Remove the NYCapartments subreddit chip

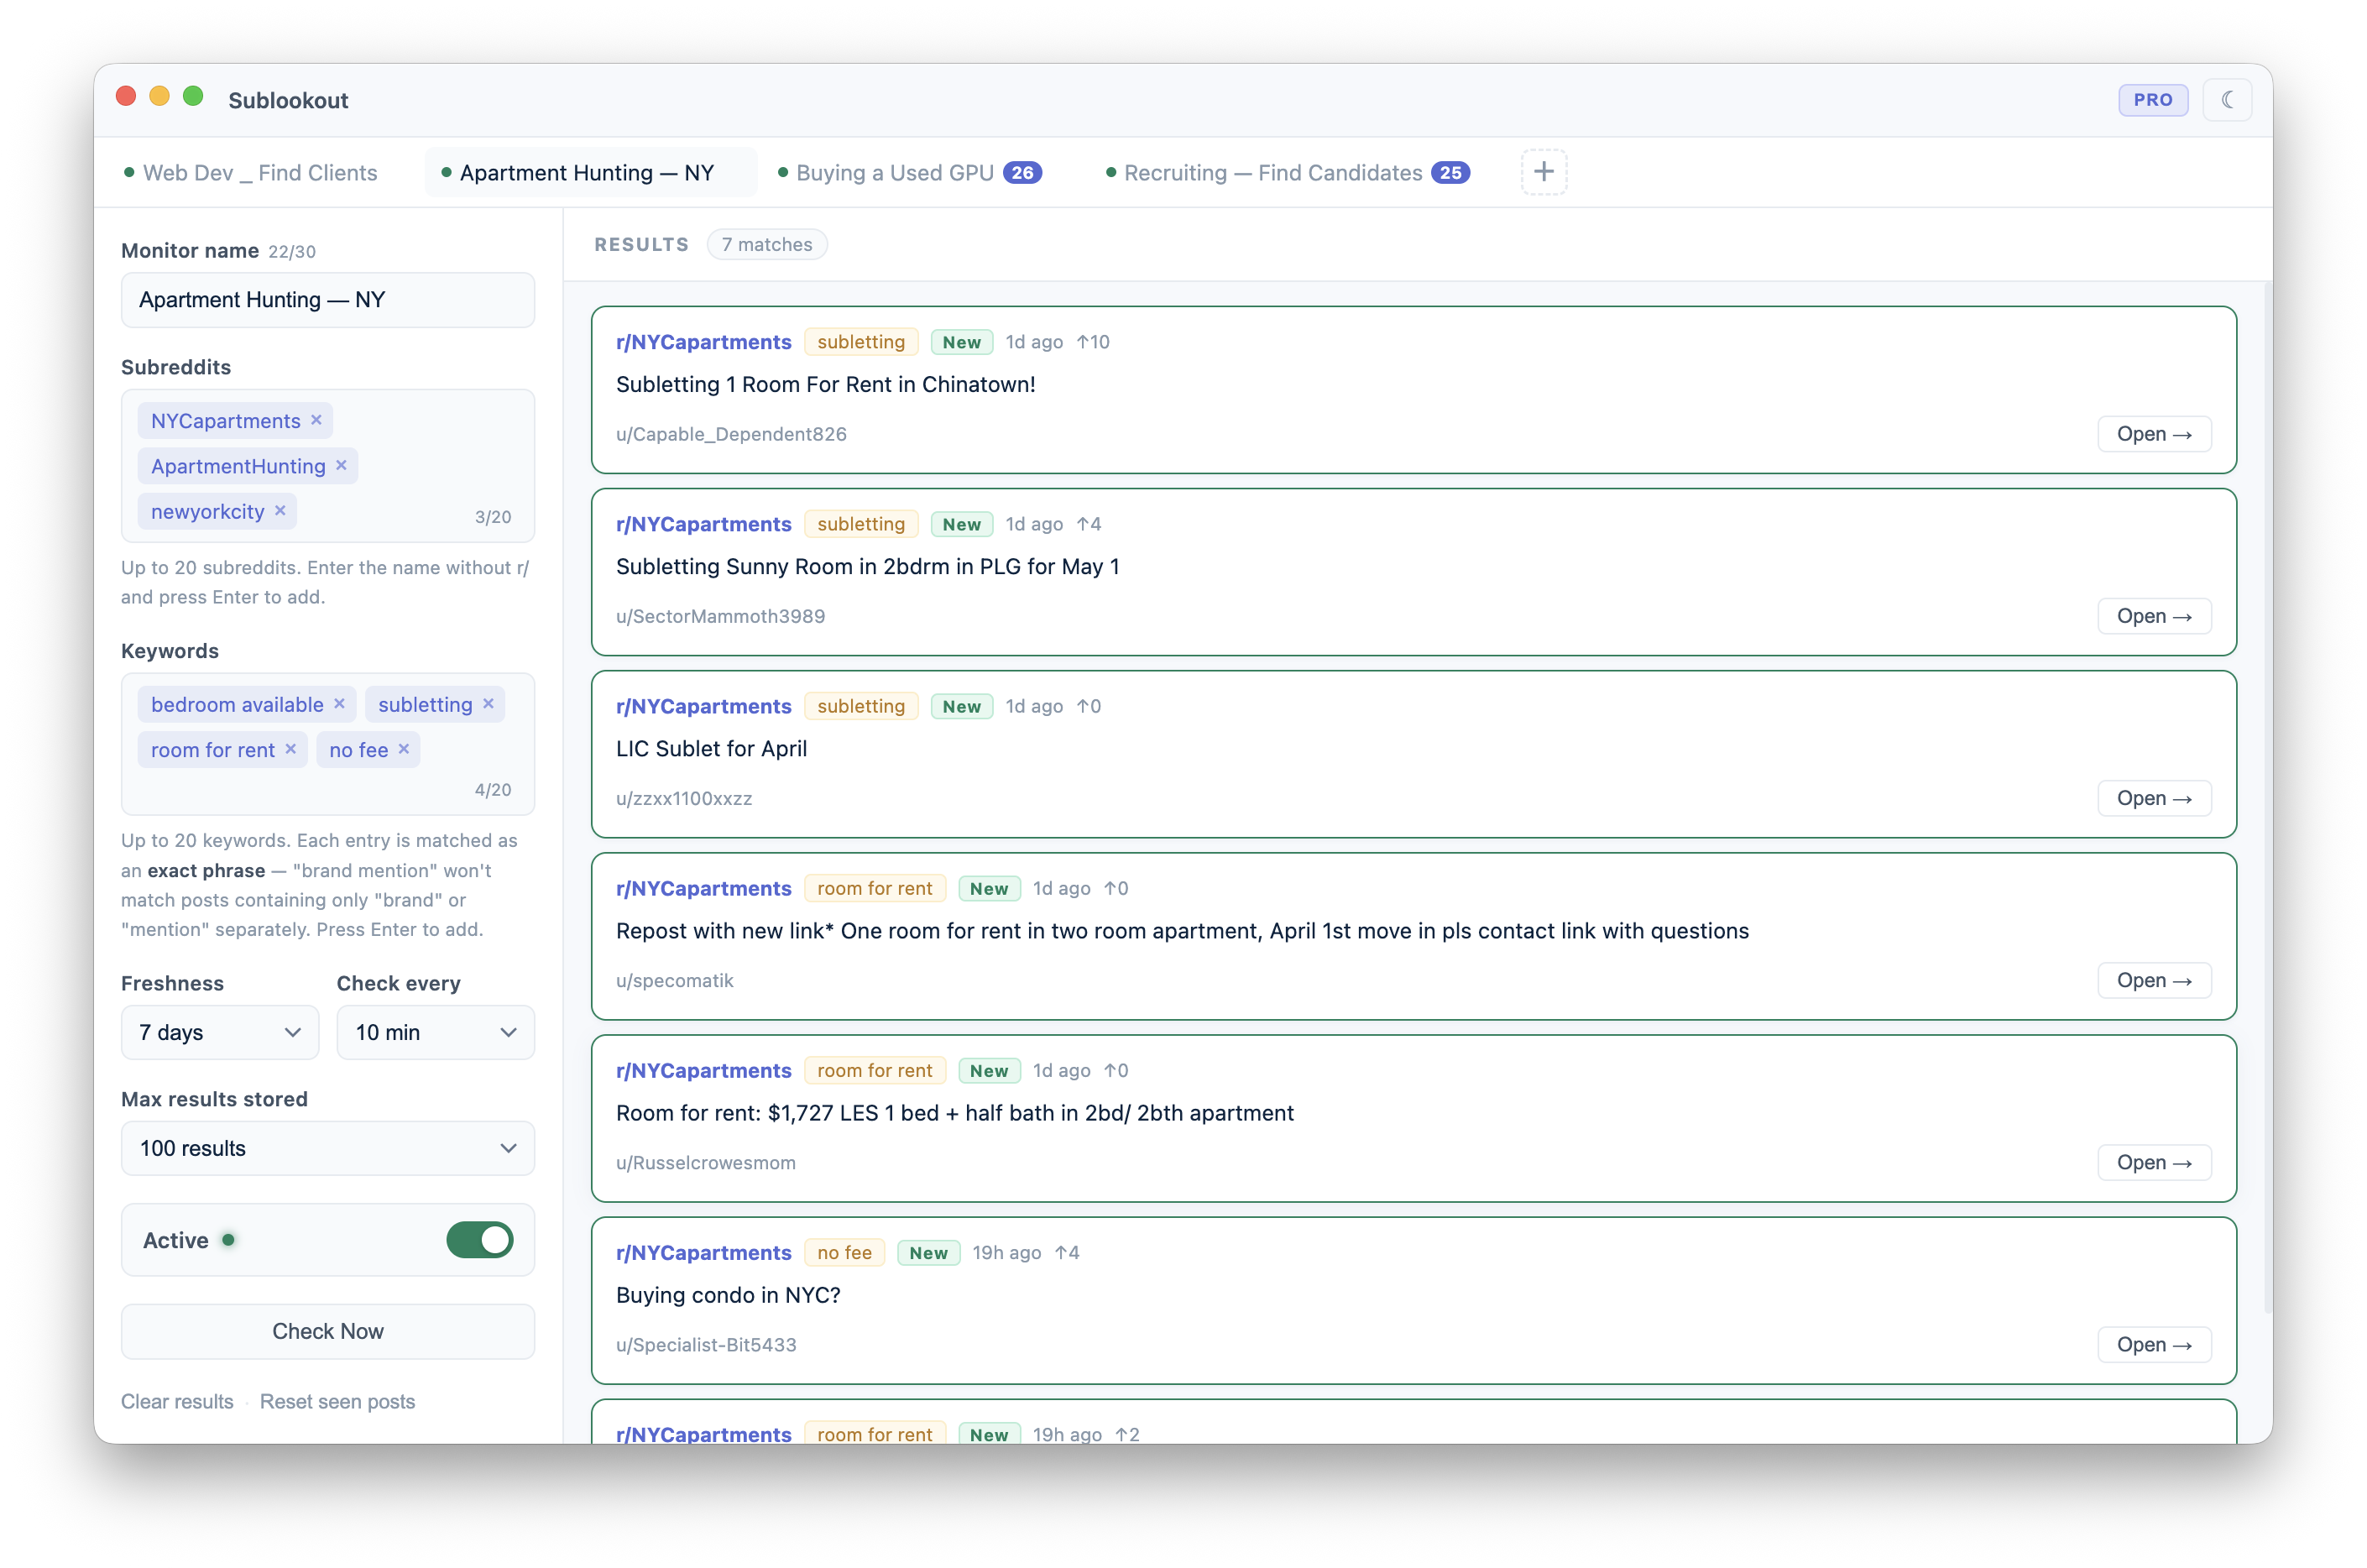click(317, 420)
